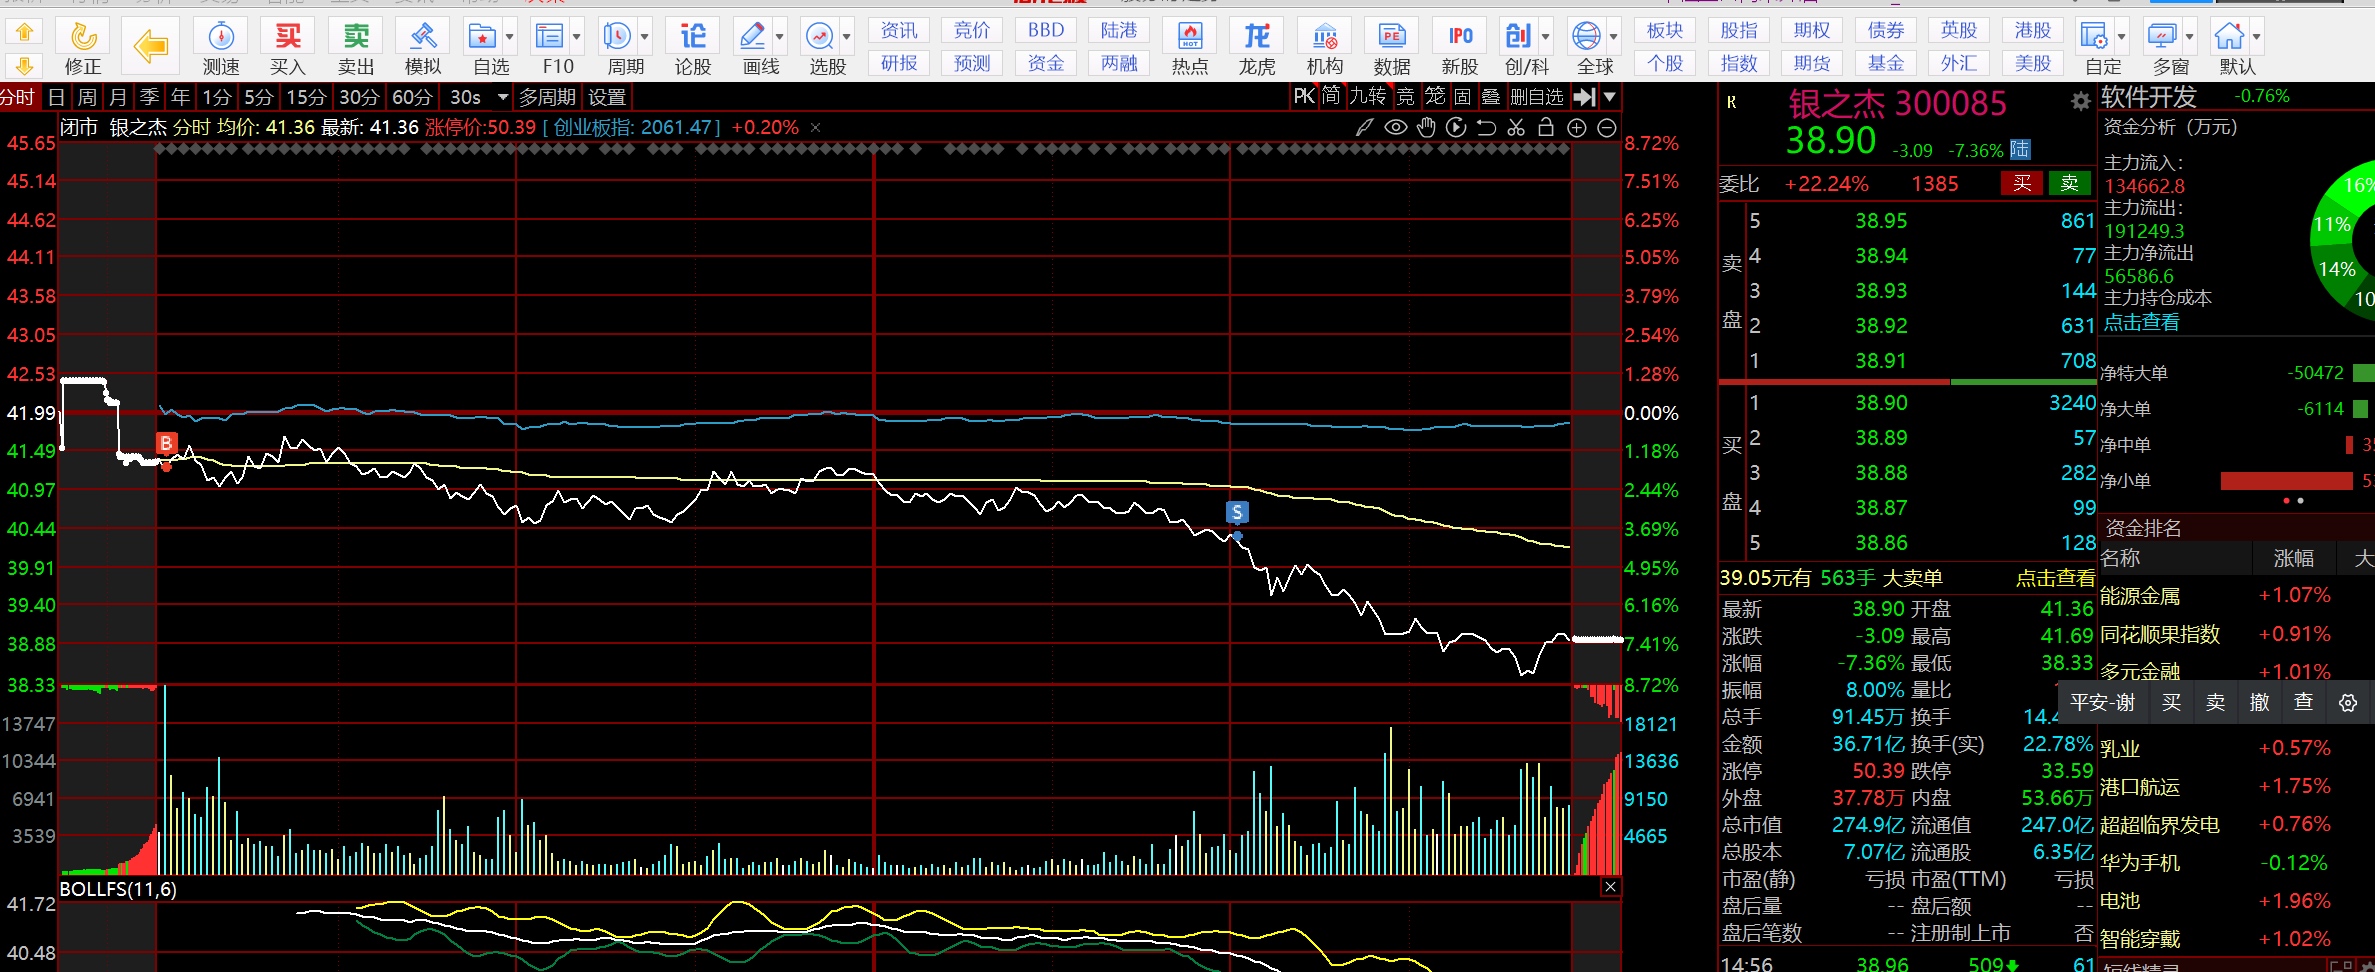Expand the F10 dropdown arrow
The height and width of the screenshot is (972, 2375).
click(577, 37)
